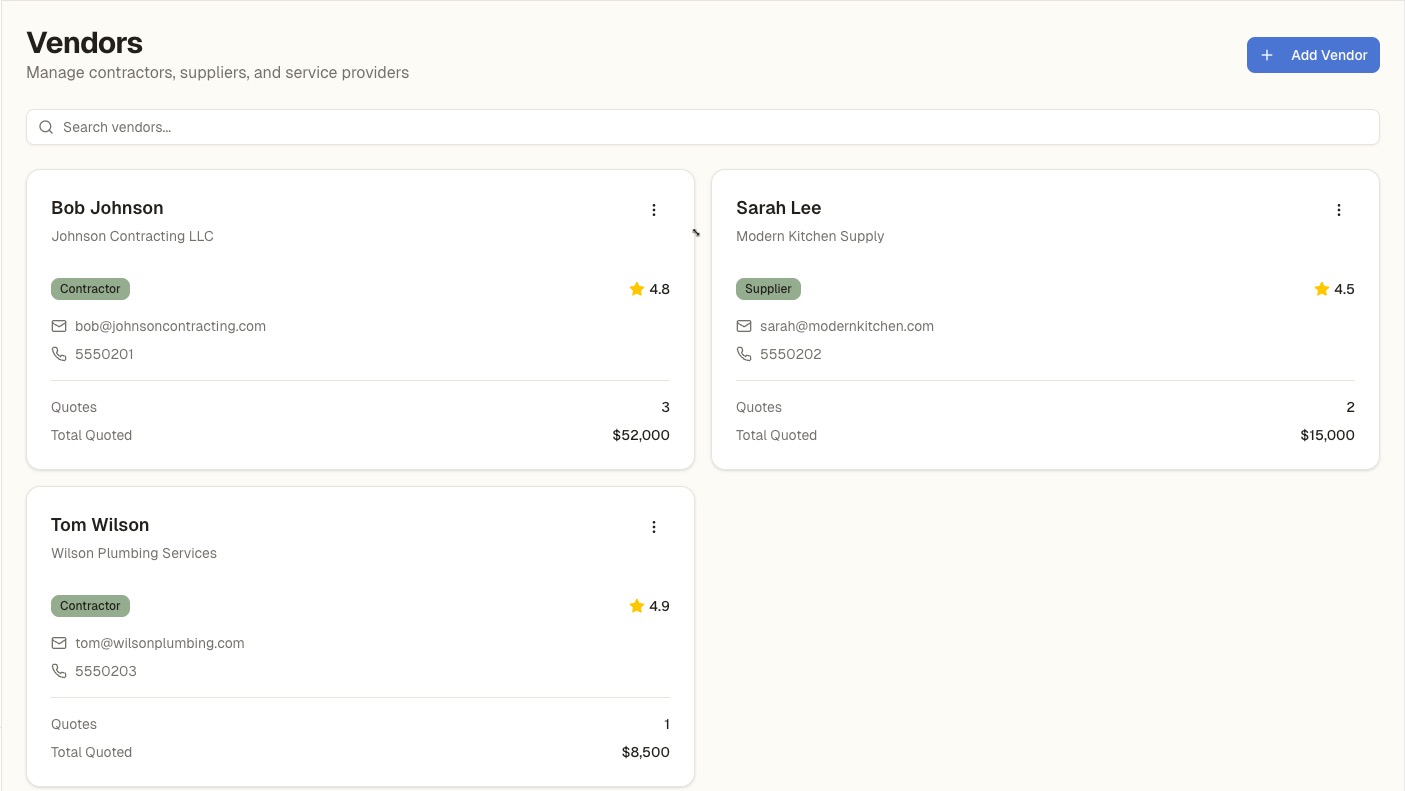Click sarah@modernkitchen.com email address

tap(847, 326)
